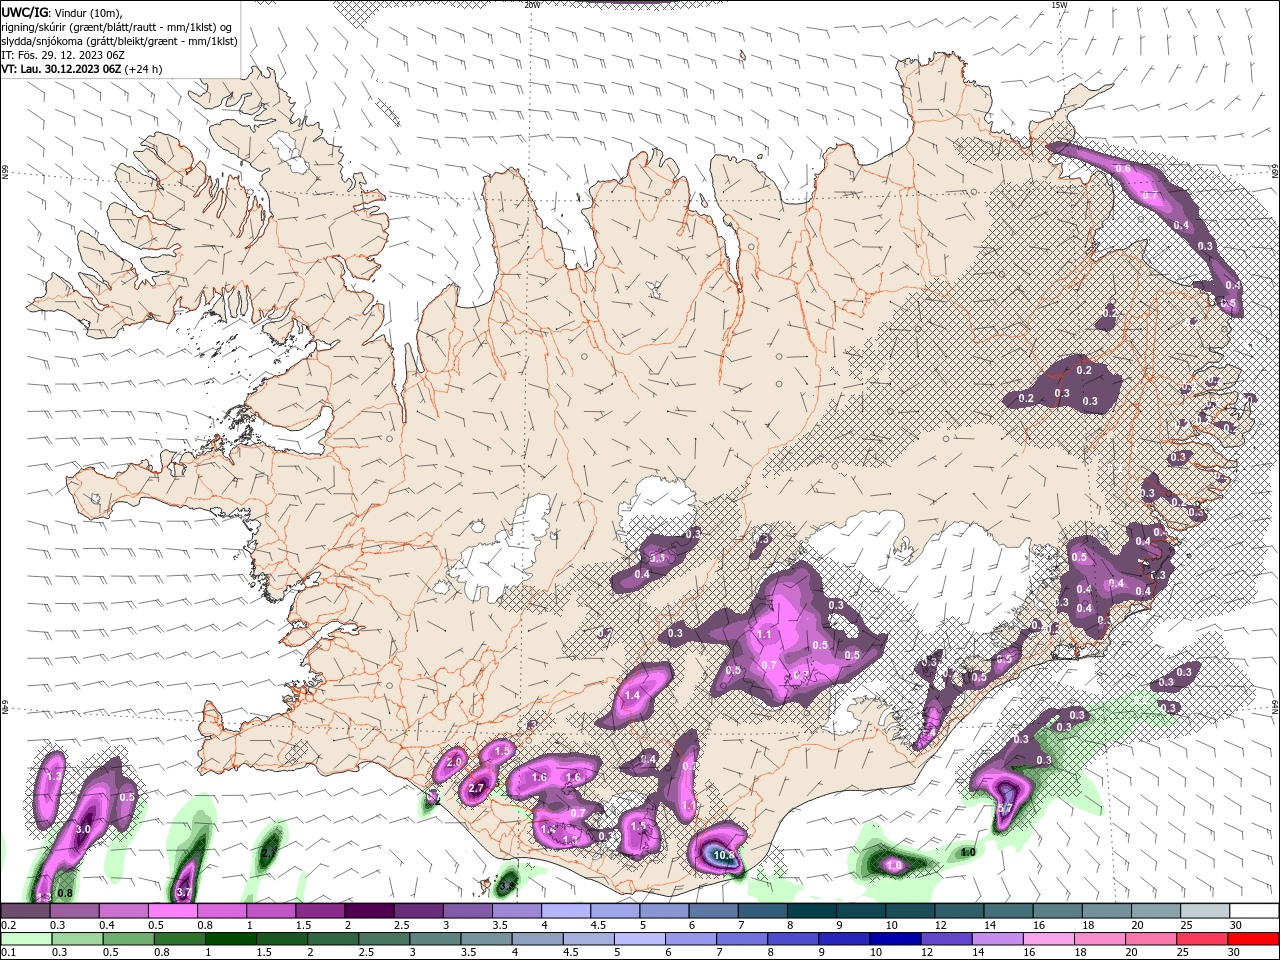
Task: Pick the dark green swatch labeled 1 in the lower legend
Action: click(230, 939)
